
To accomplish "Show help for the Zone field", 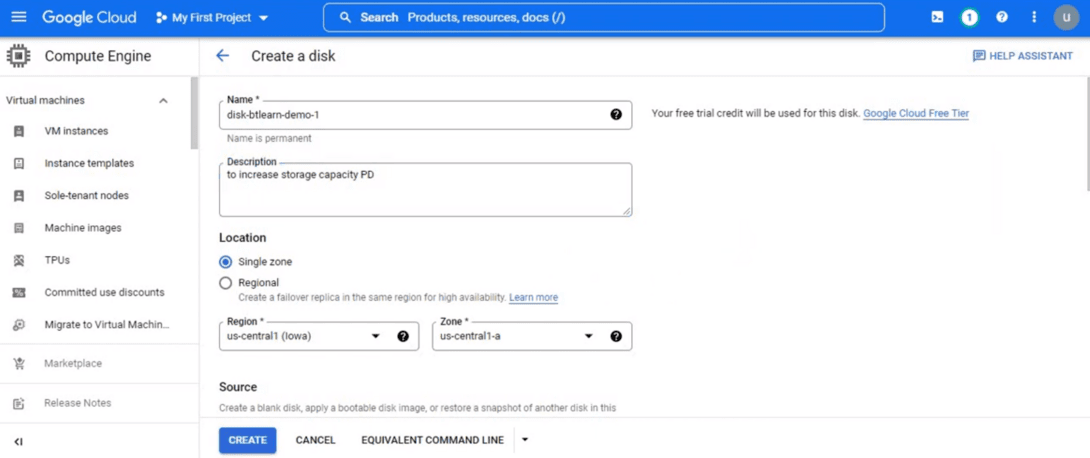I will point(616,337).
